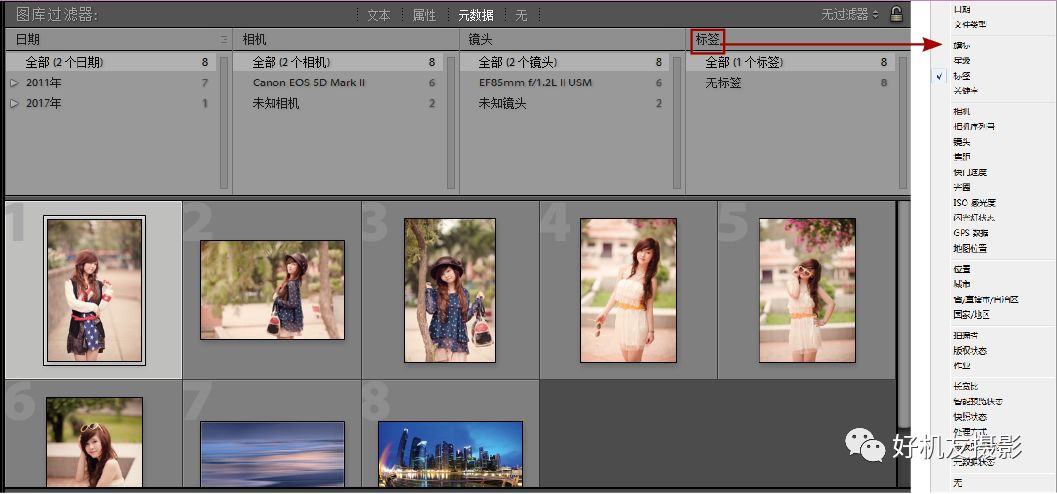Image resolution: width=1057 pixels, height=494 pixels.
Task: Expand the 2017年 date group
Action: (15, 104)
